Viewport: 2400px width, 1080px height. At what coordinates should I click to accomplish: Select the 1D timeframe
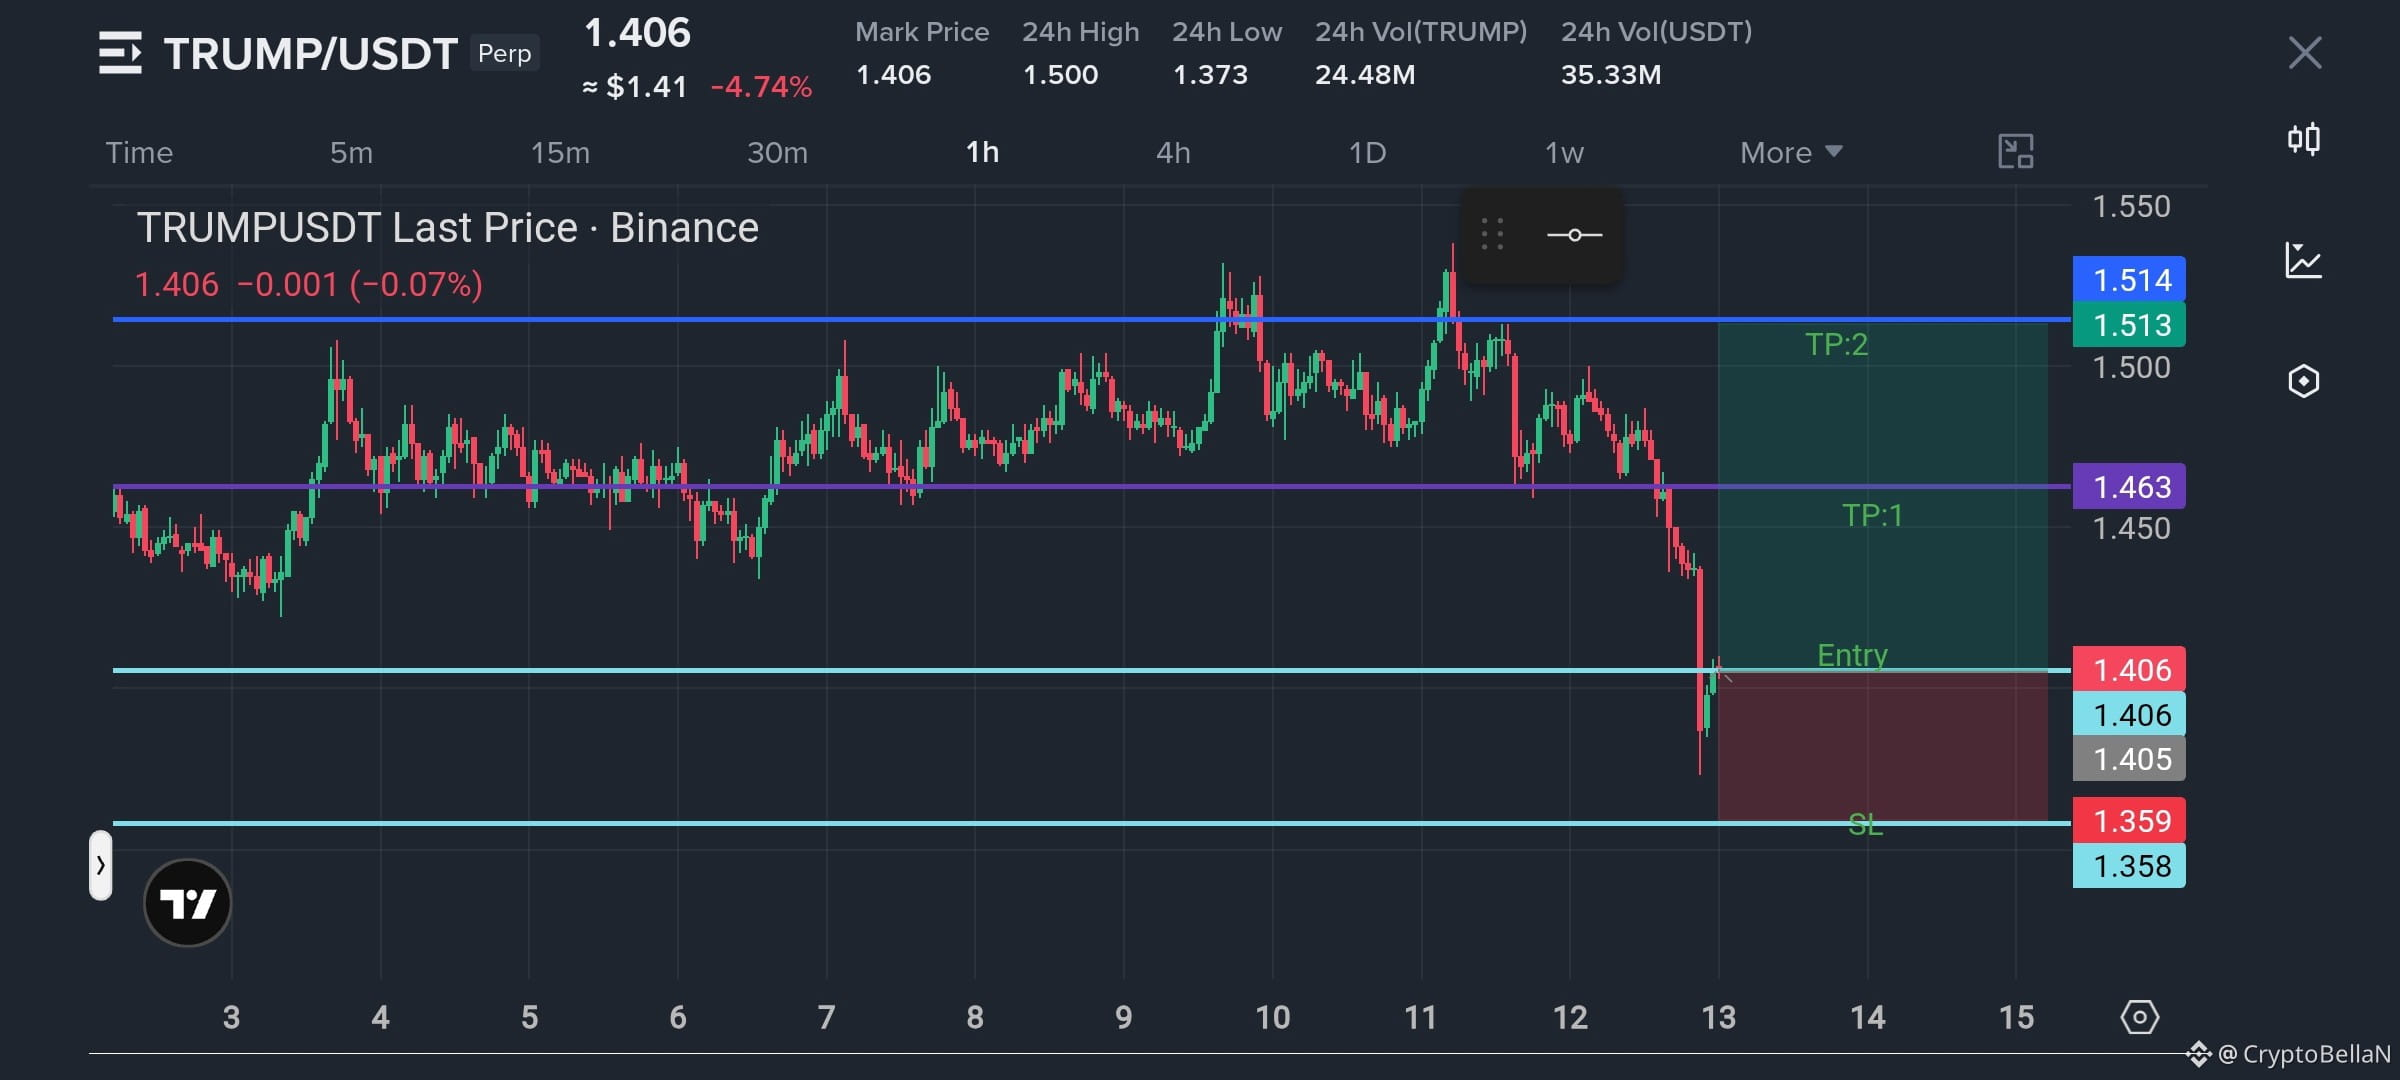pos(1367,153)
